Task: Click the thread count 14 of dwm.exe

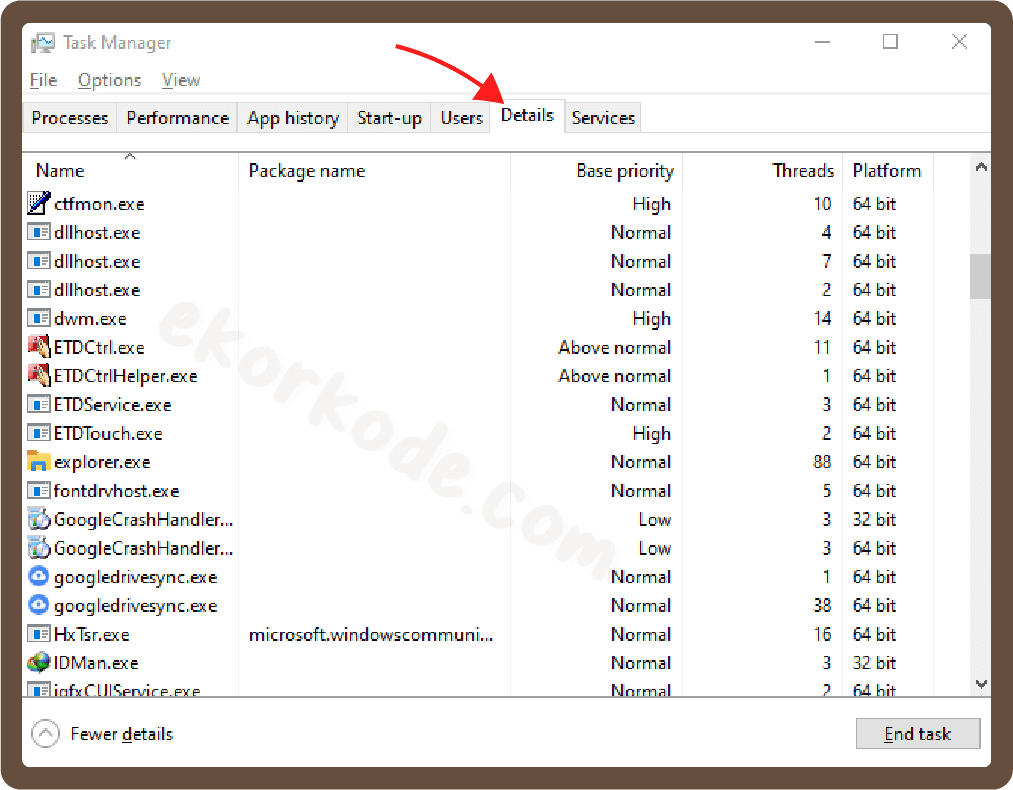Action: tap(822, 318)
